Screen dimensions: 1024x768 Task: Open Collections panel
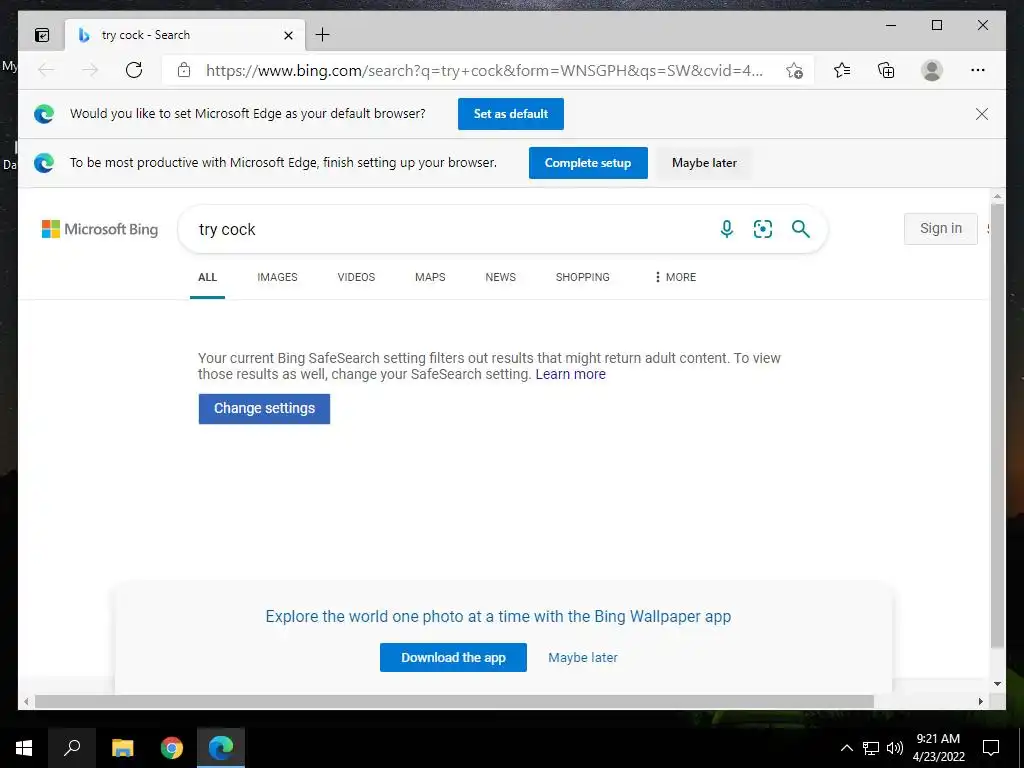[x=886, y=70]
